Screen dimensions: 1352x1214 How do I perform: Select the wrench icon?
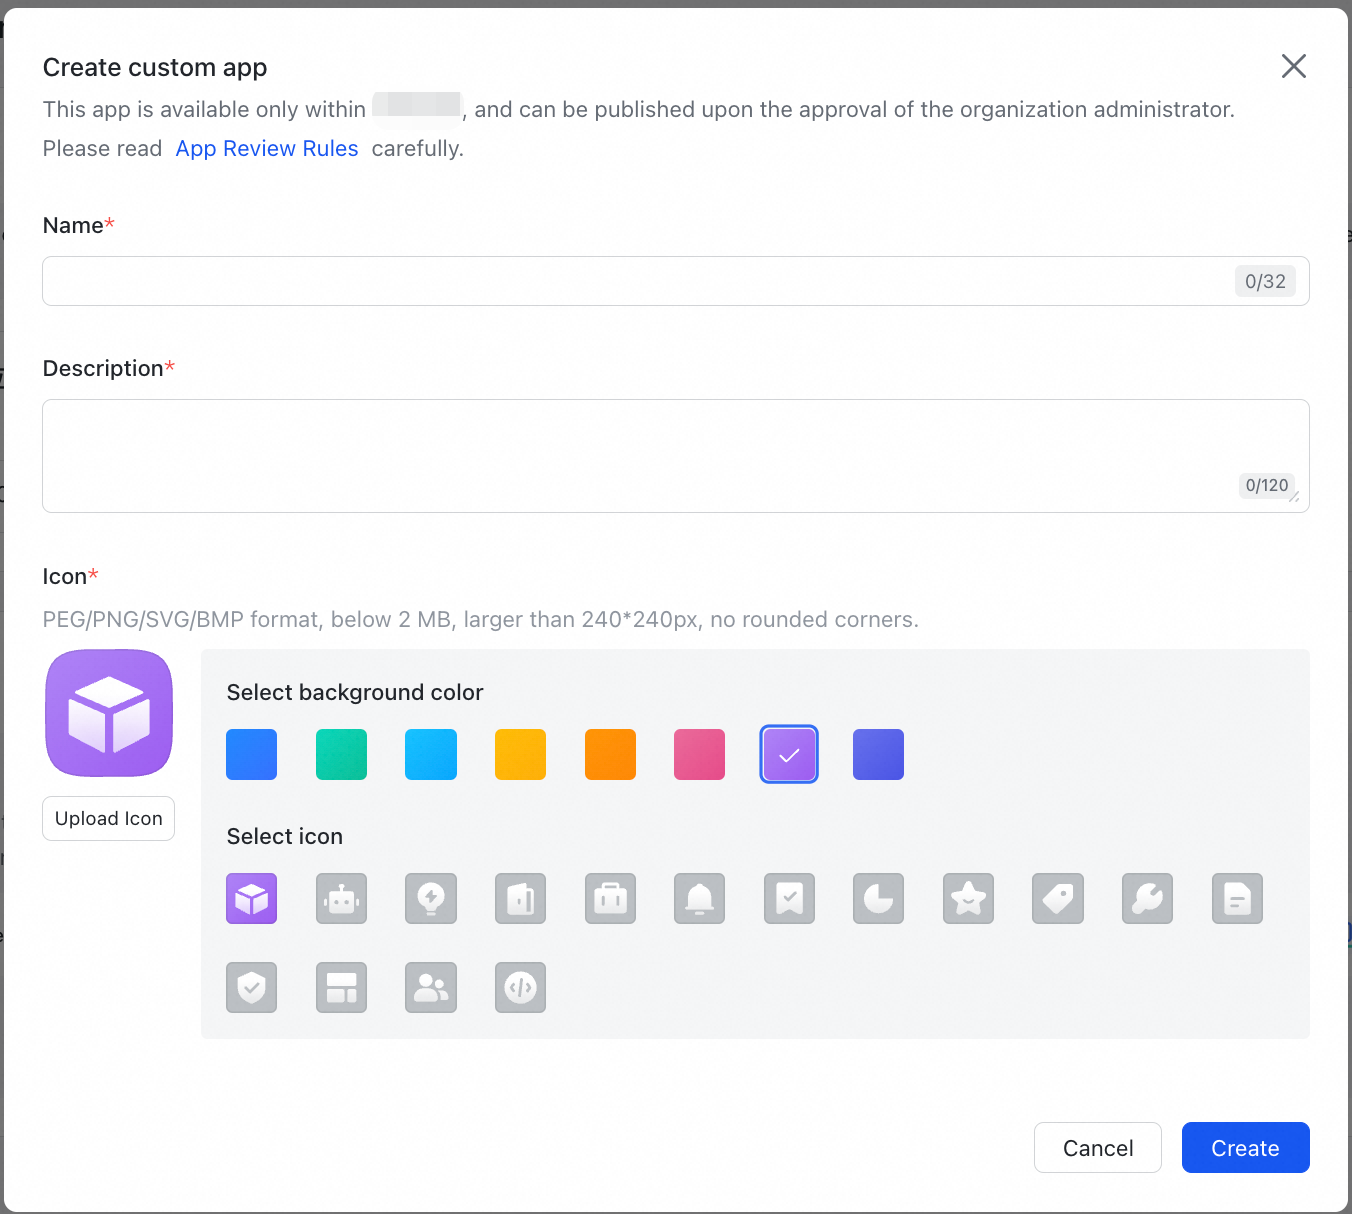coord(1147,898)
